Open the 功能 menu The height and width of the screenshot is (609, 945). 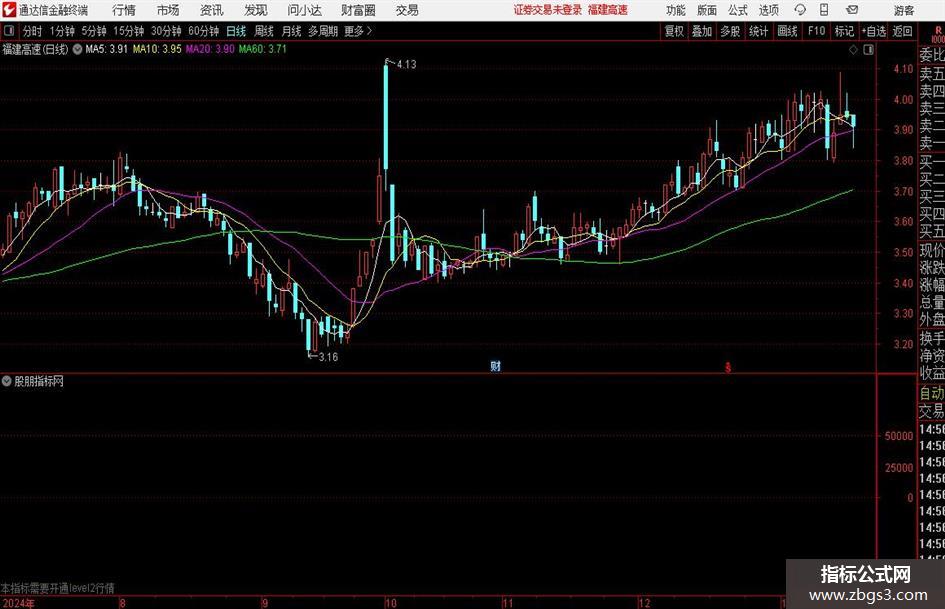pyautogui.click(x=676, y=10)
